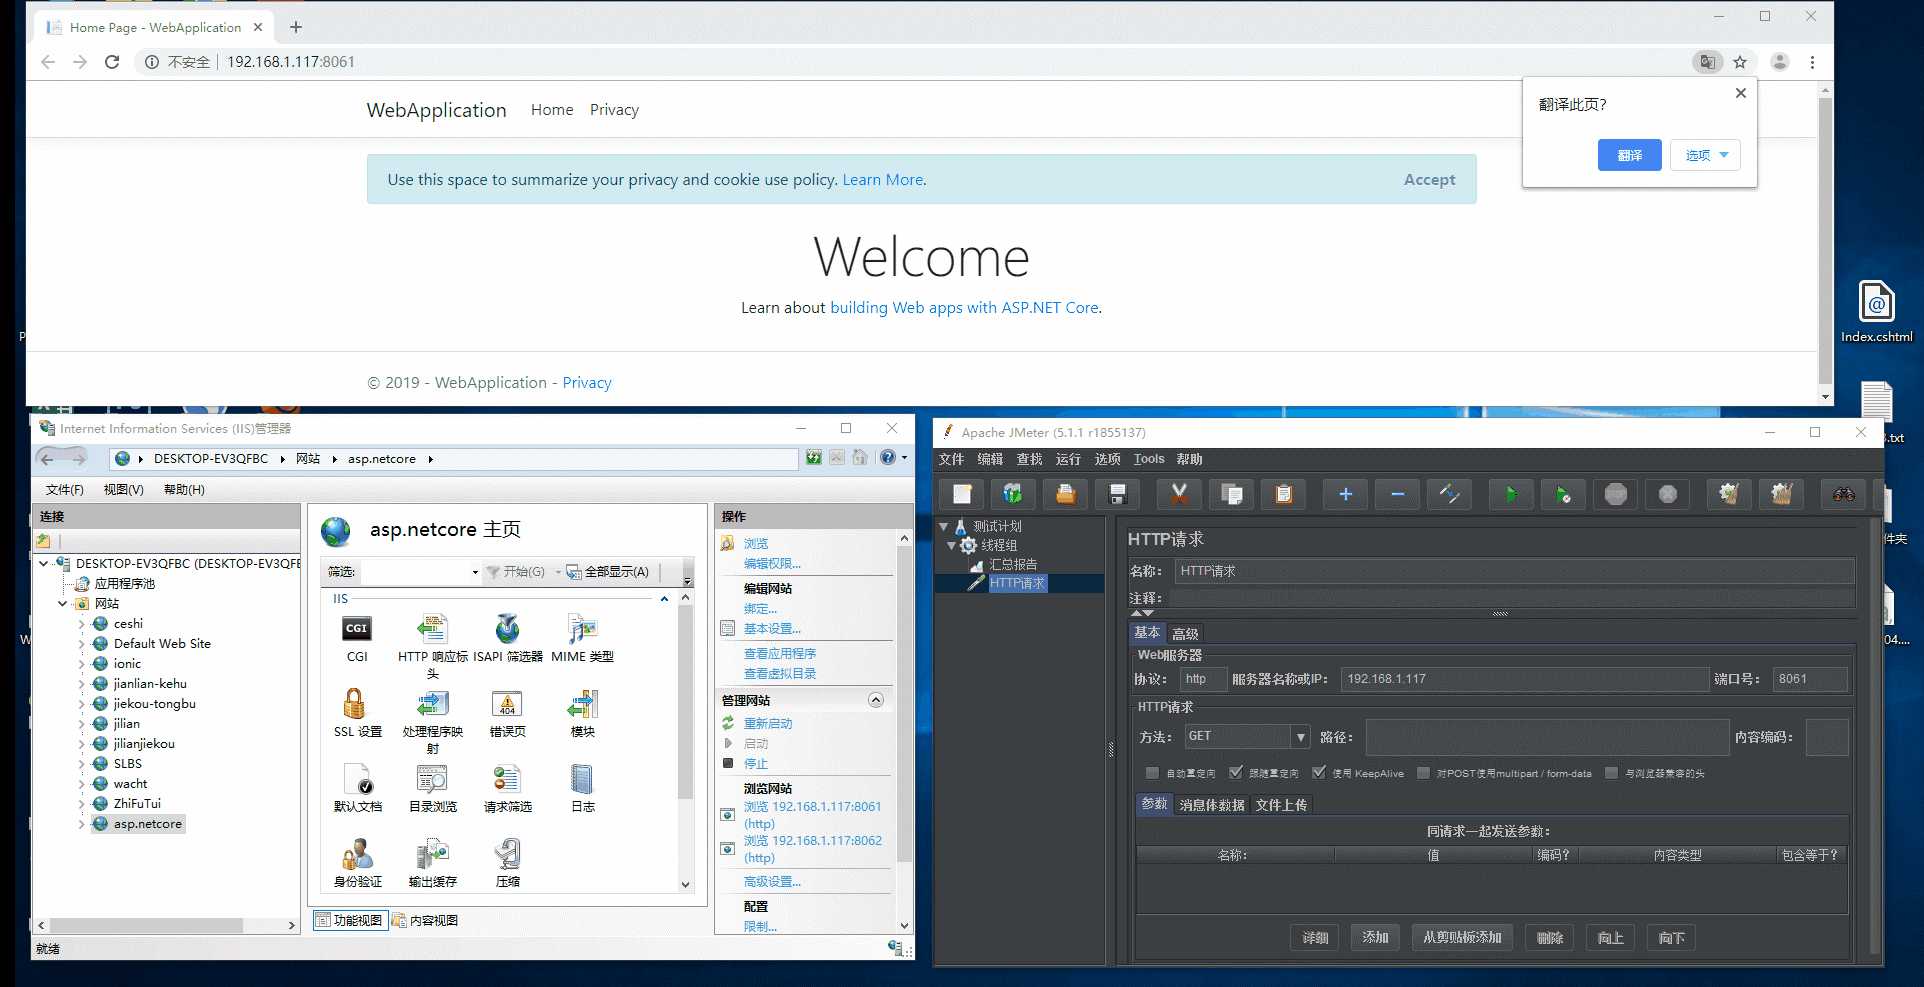Viewport: 1924px width, 987px height.
Task: Click the 服务器名称或IP input field
Action: [x=1524, y=679]
